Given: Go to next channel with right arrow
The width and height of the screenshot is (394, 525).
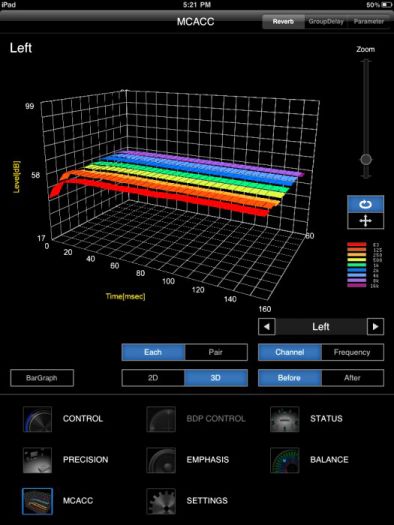Looking at the screenshot, I should click(375, 326).
